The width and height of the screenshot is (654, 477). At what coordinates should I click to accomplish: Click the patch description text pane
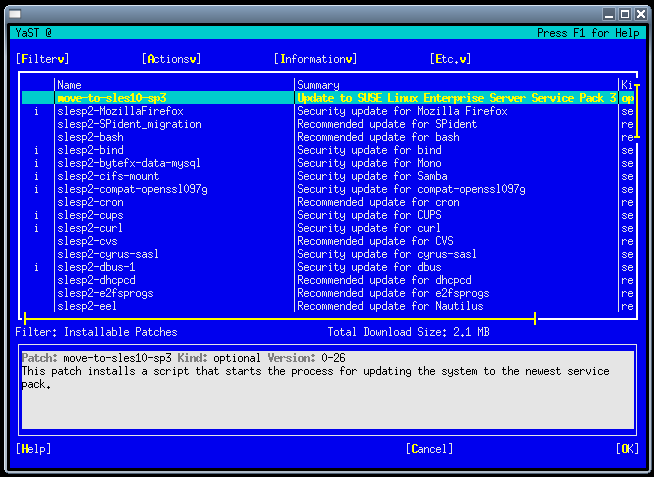click(x=328, y=389)
